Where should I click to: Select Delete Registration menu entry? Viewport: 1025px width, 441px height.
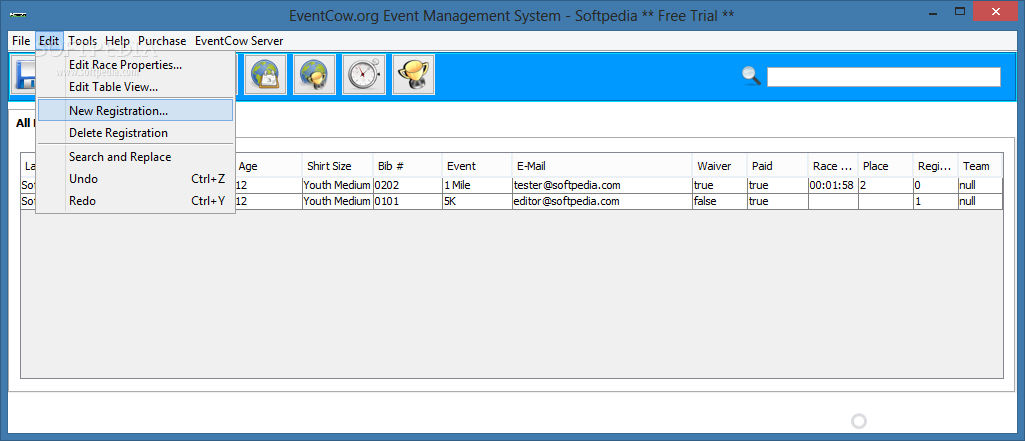click(135, 133)
